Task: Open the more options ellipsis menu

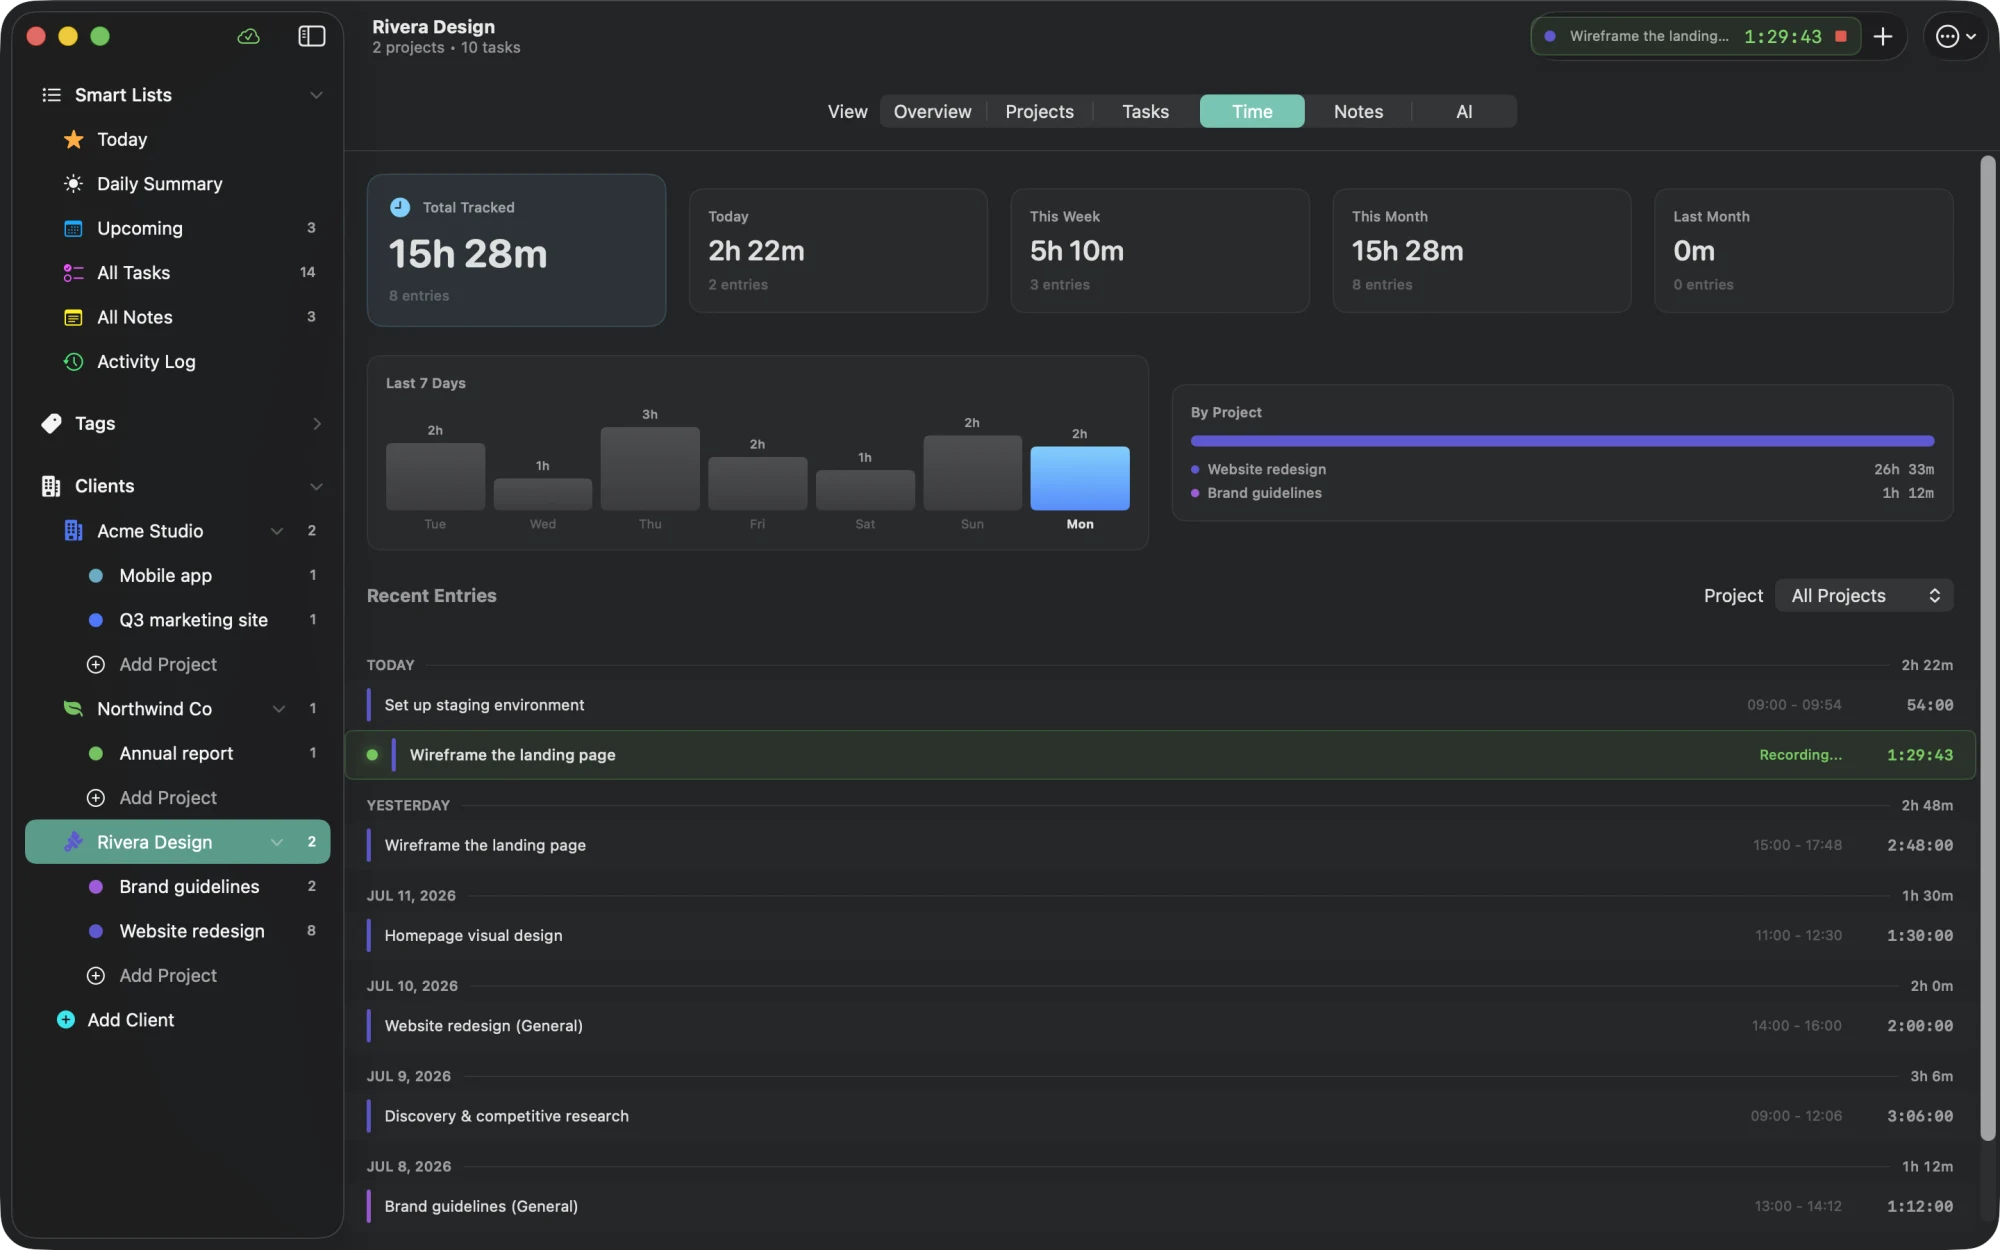Action: (x=1956, y=36)
